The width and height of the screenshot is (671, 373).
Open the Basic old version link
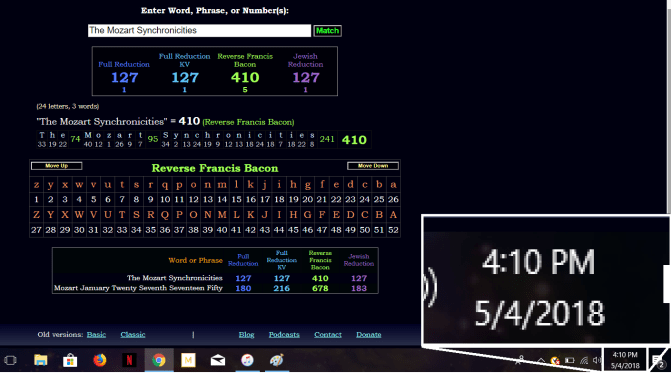pos(96,335)
